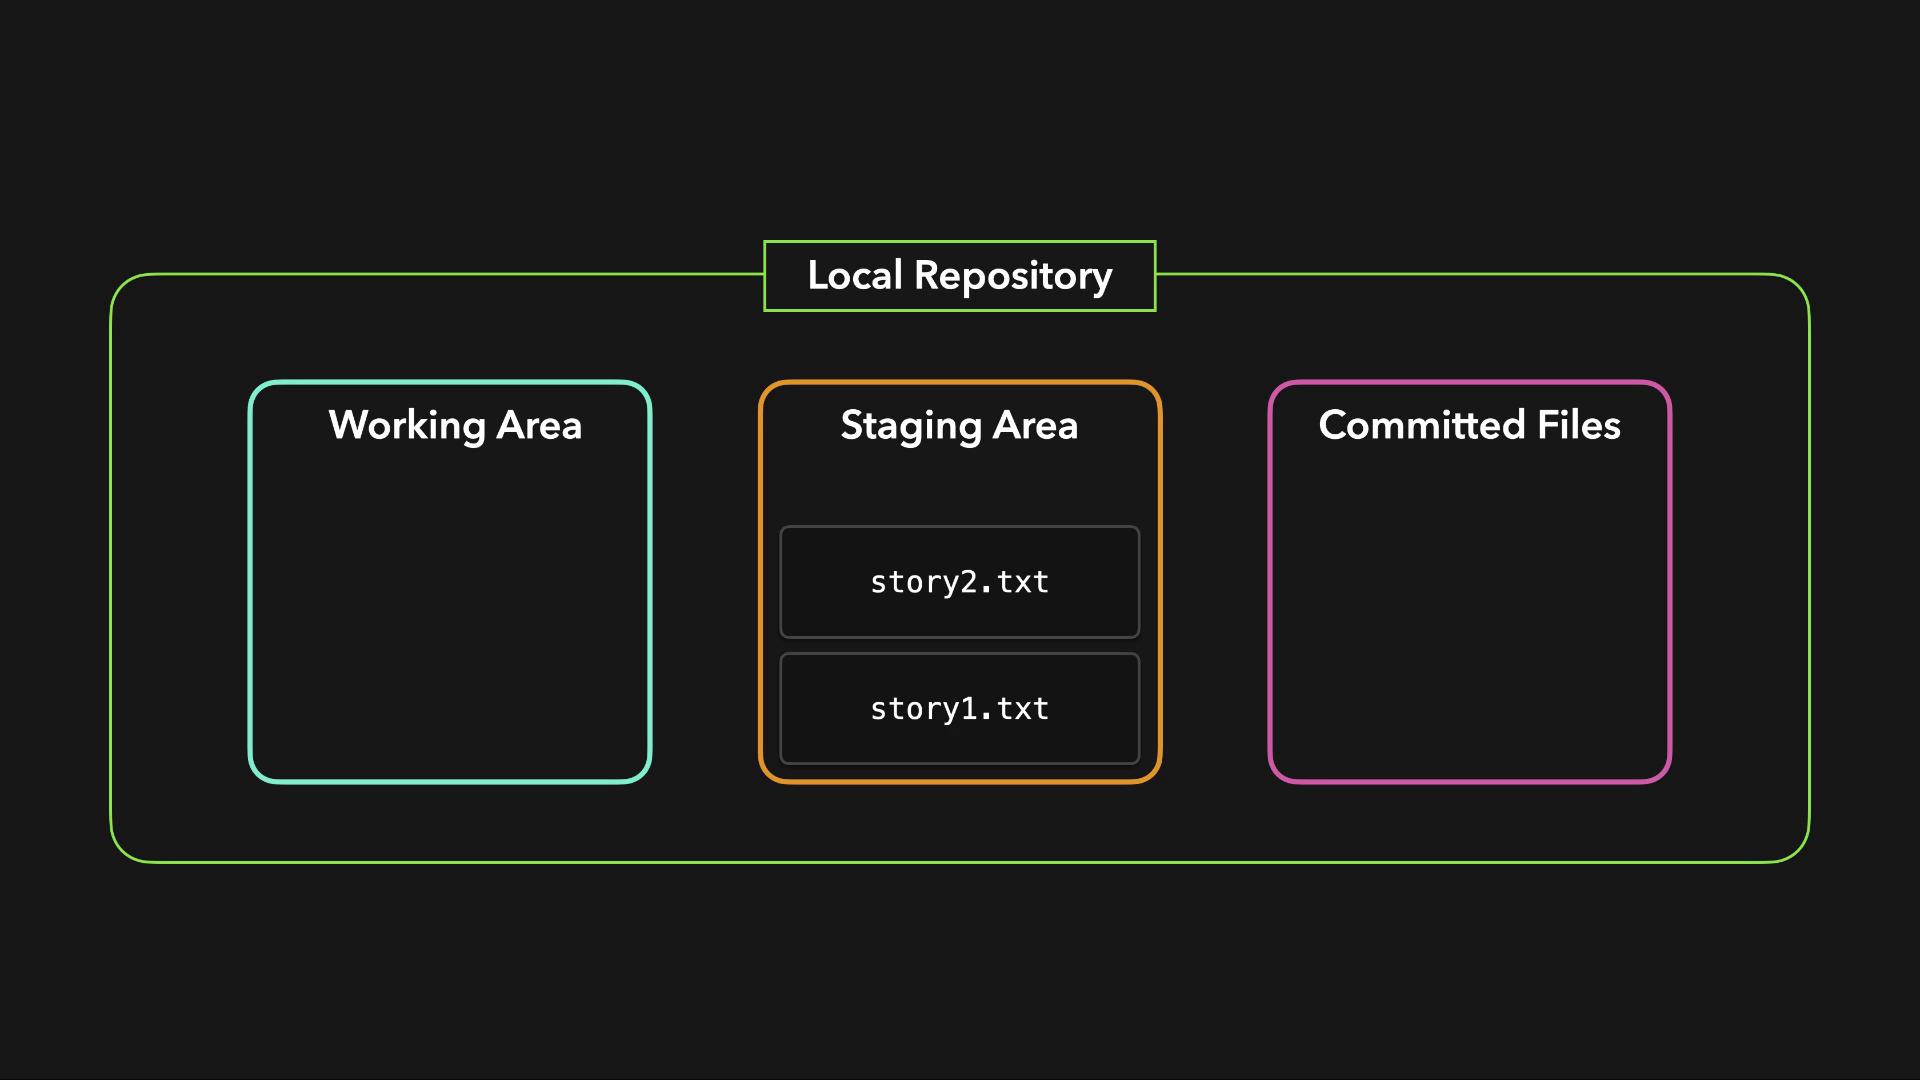Viewport: 1920px width, 1080px height.
Task: Select the Committed Files heading
Action: [x=1469, y=425]
